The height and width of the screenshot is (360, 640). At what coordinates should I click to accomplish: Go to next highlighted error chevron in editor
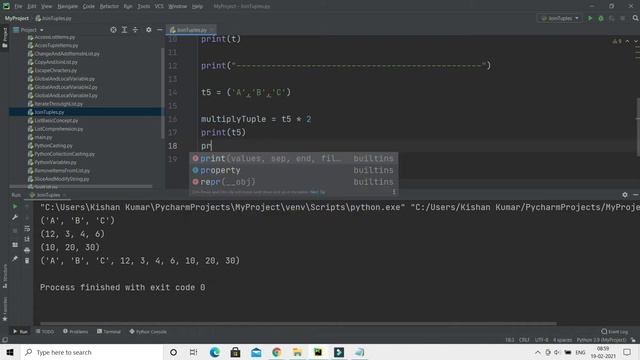(635, 41)
